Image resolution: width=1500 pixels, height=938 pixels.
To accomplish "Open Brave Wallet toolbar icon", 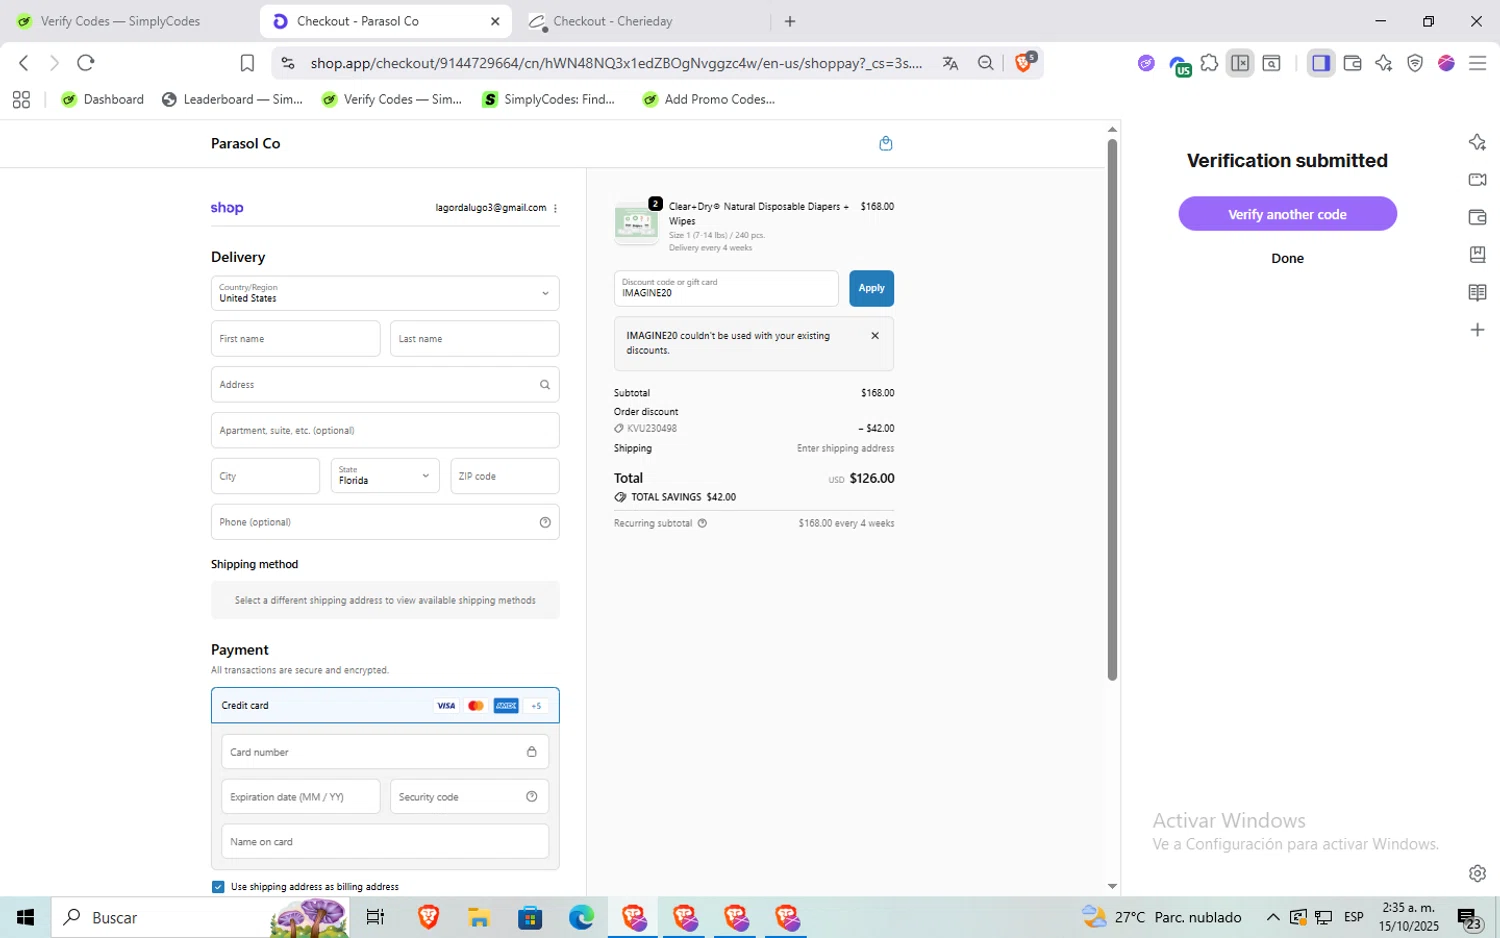I will click(x=1353, y=63).
